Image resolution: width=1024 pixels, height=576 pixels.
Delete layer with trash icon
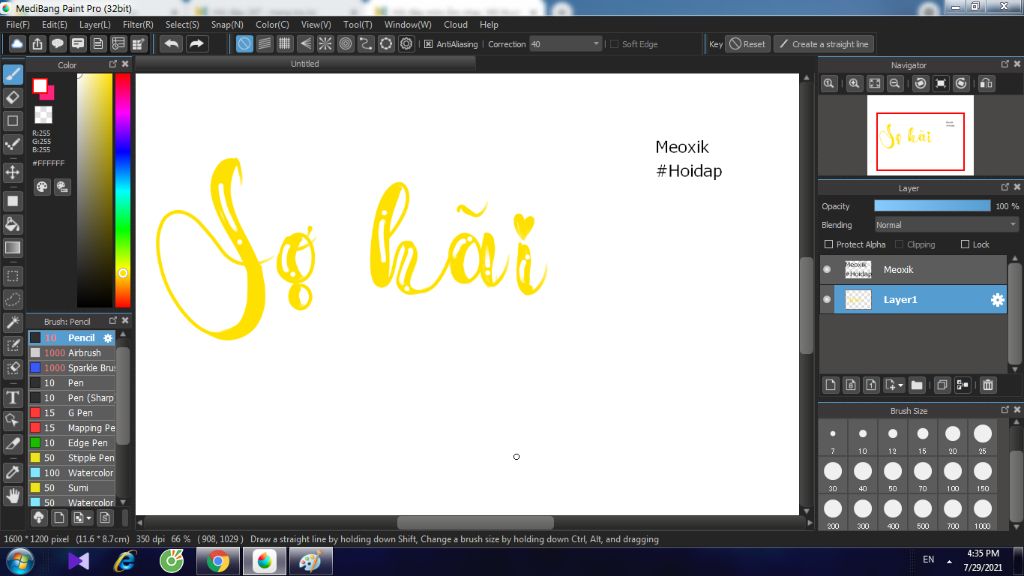click(988, 385)
